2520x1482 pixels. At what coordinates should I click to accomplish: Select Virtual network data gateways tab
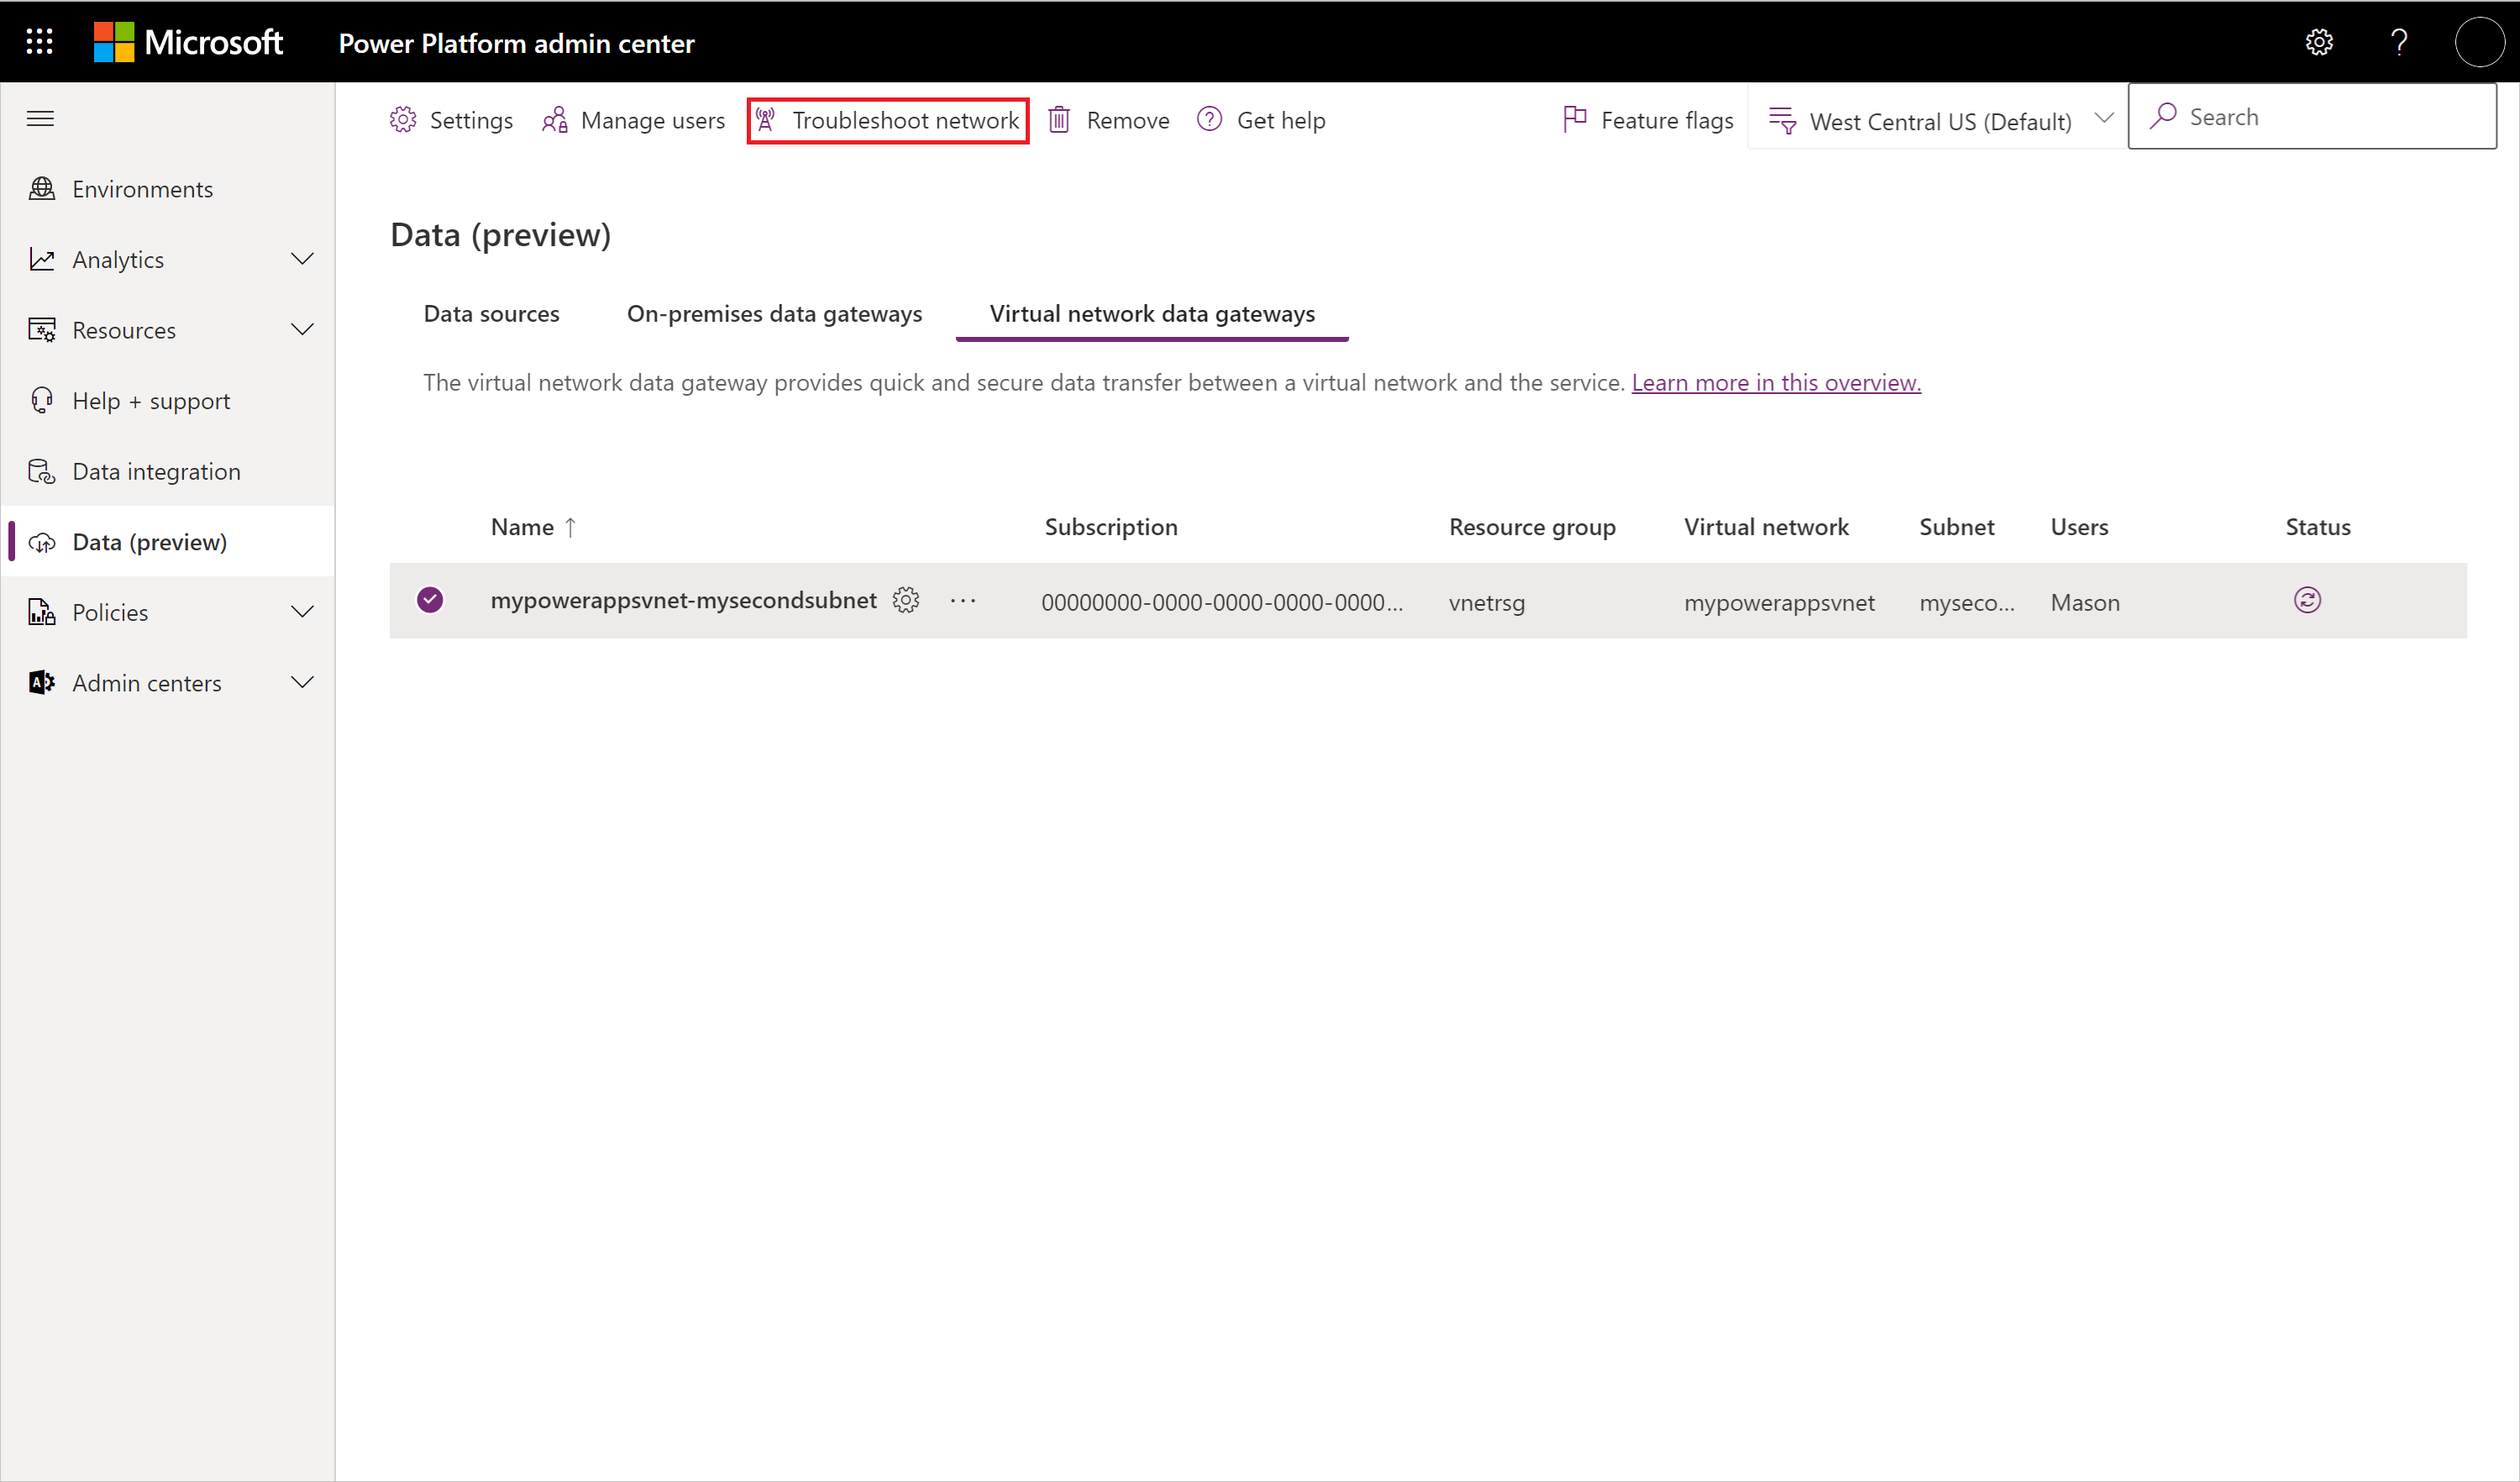click(x=1152, y=314)
